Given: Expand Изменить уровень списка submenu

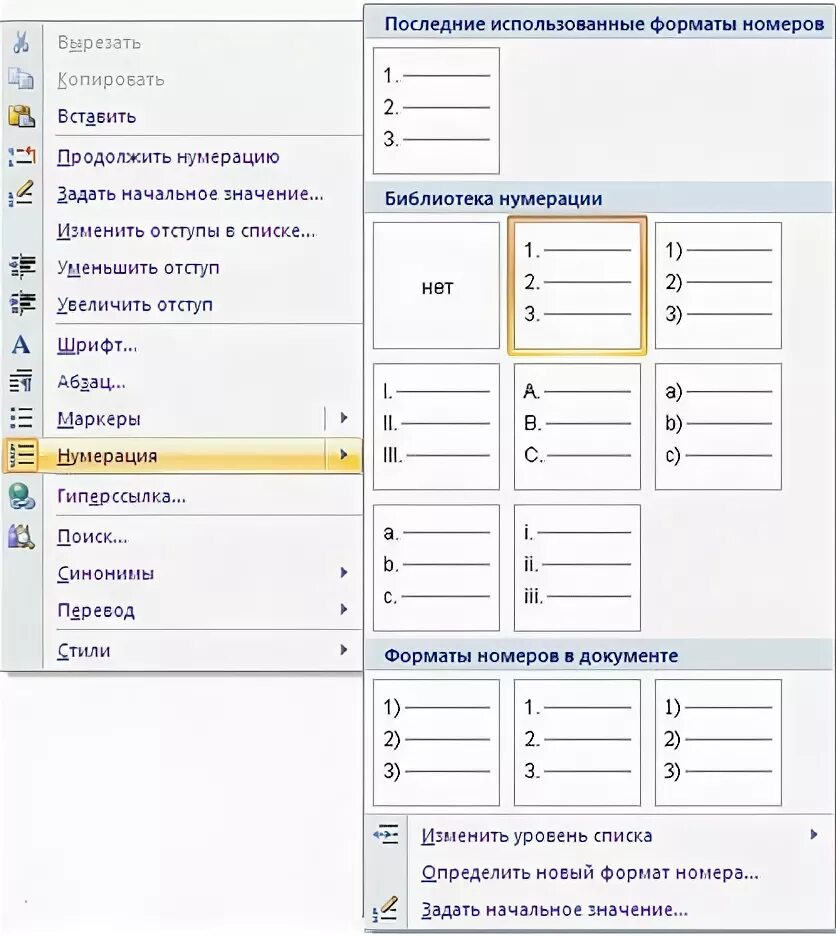Looking at the screenshot, I should (x=814, y=835).
